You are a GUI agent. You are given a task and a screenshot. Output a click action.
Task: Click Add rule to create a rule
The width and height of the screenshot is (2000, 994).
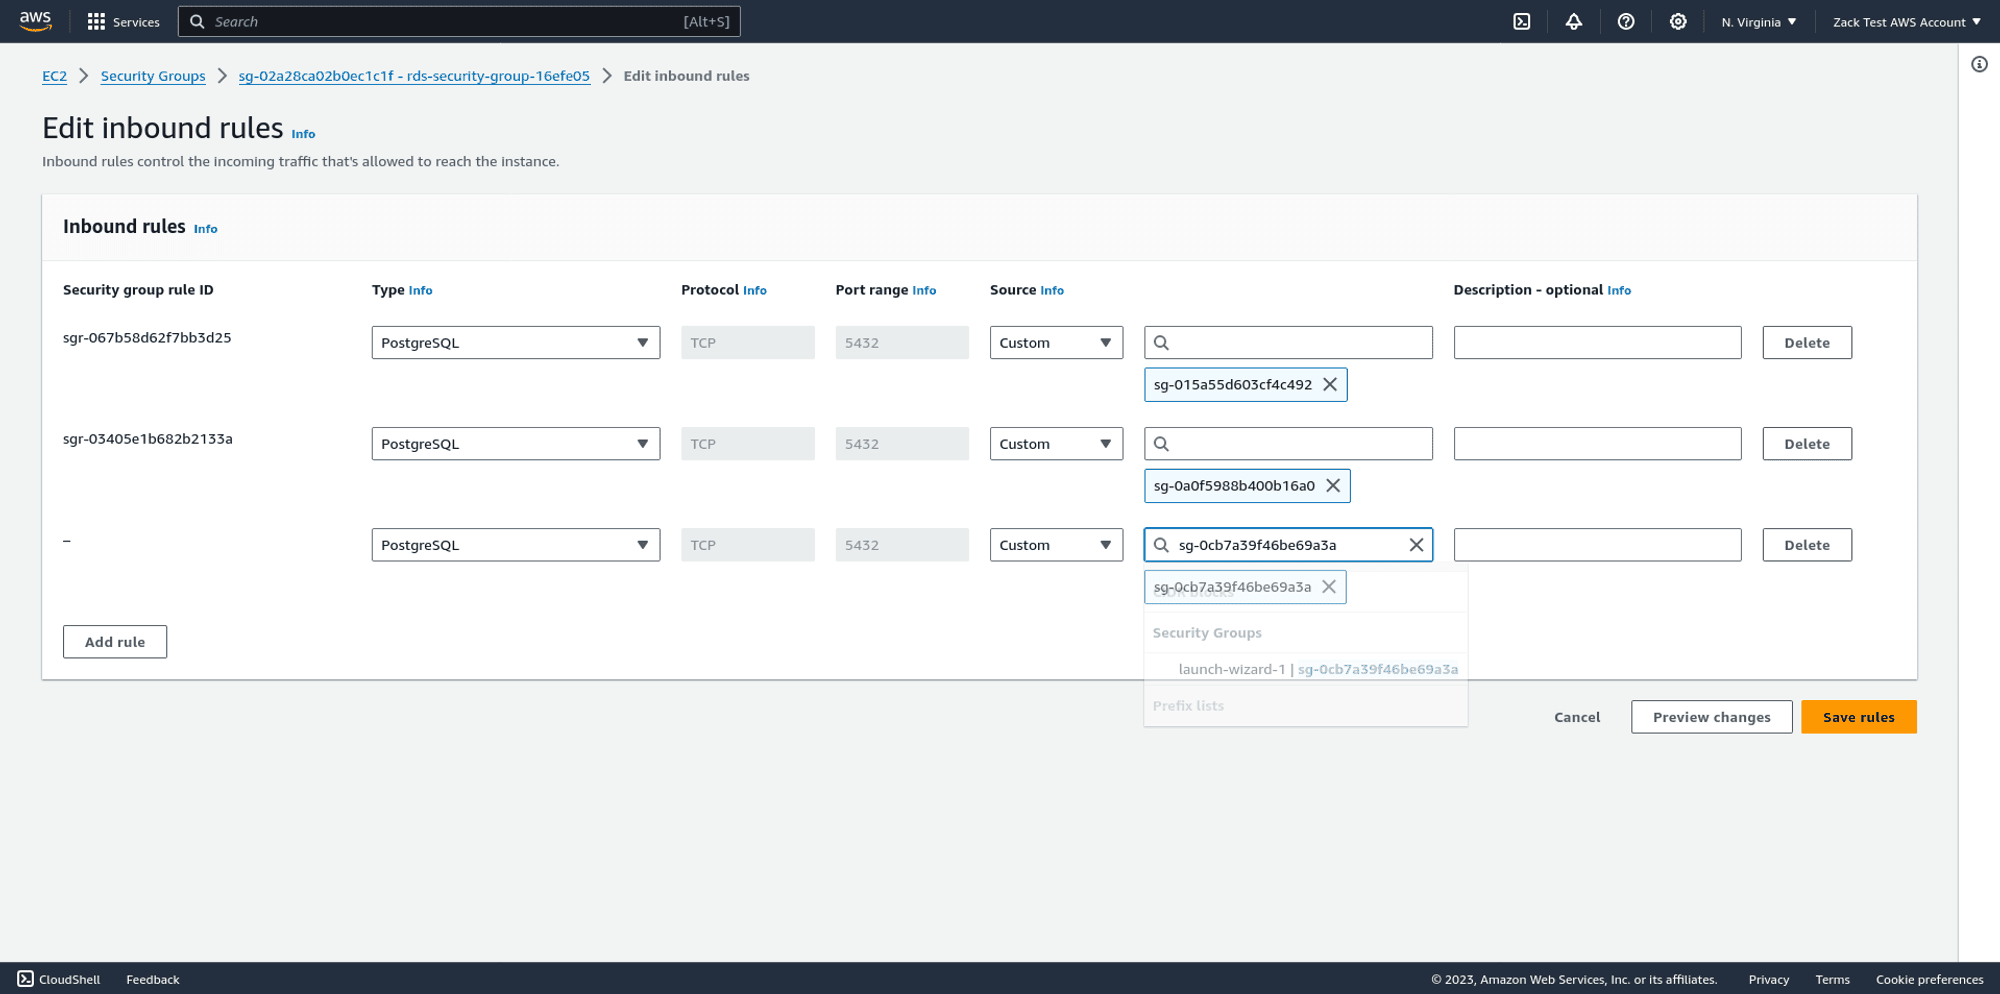tap(114, 641)
